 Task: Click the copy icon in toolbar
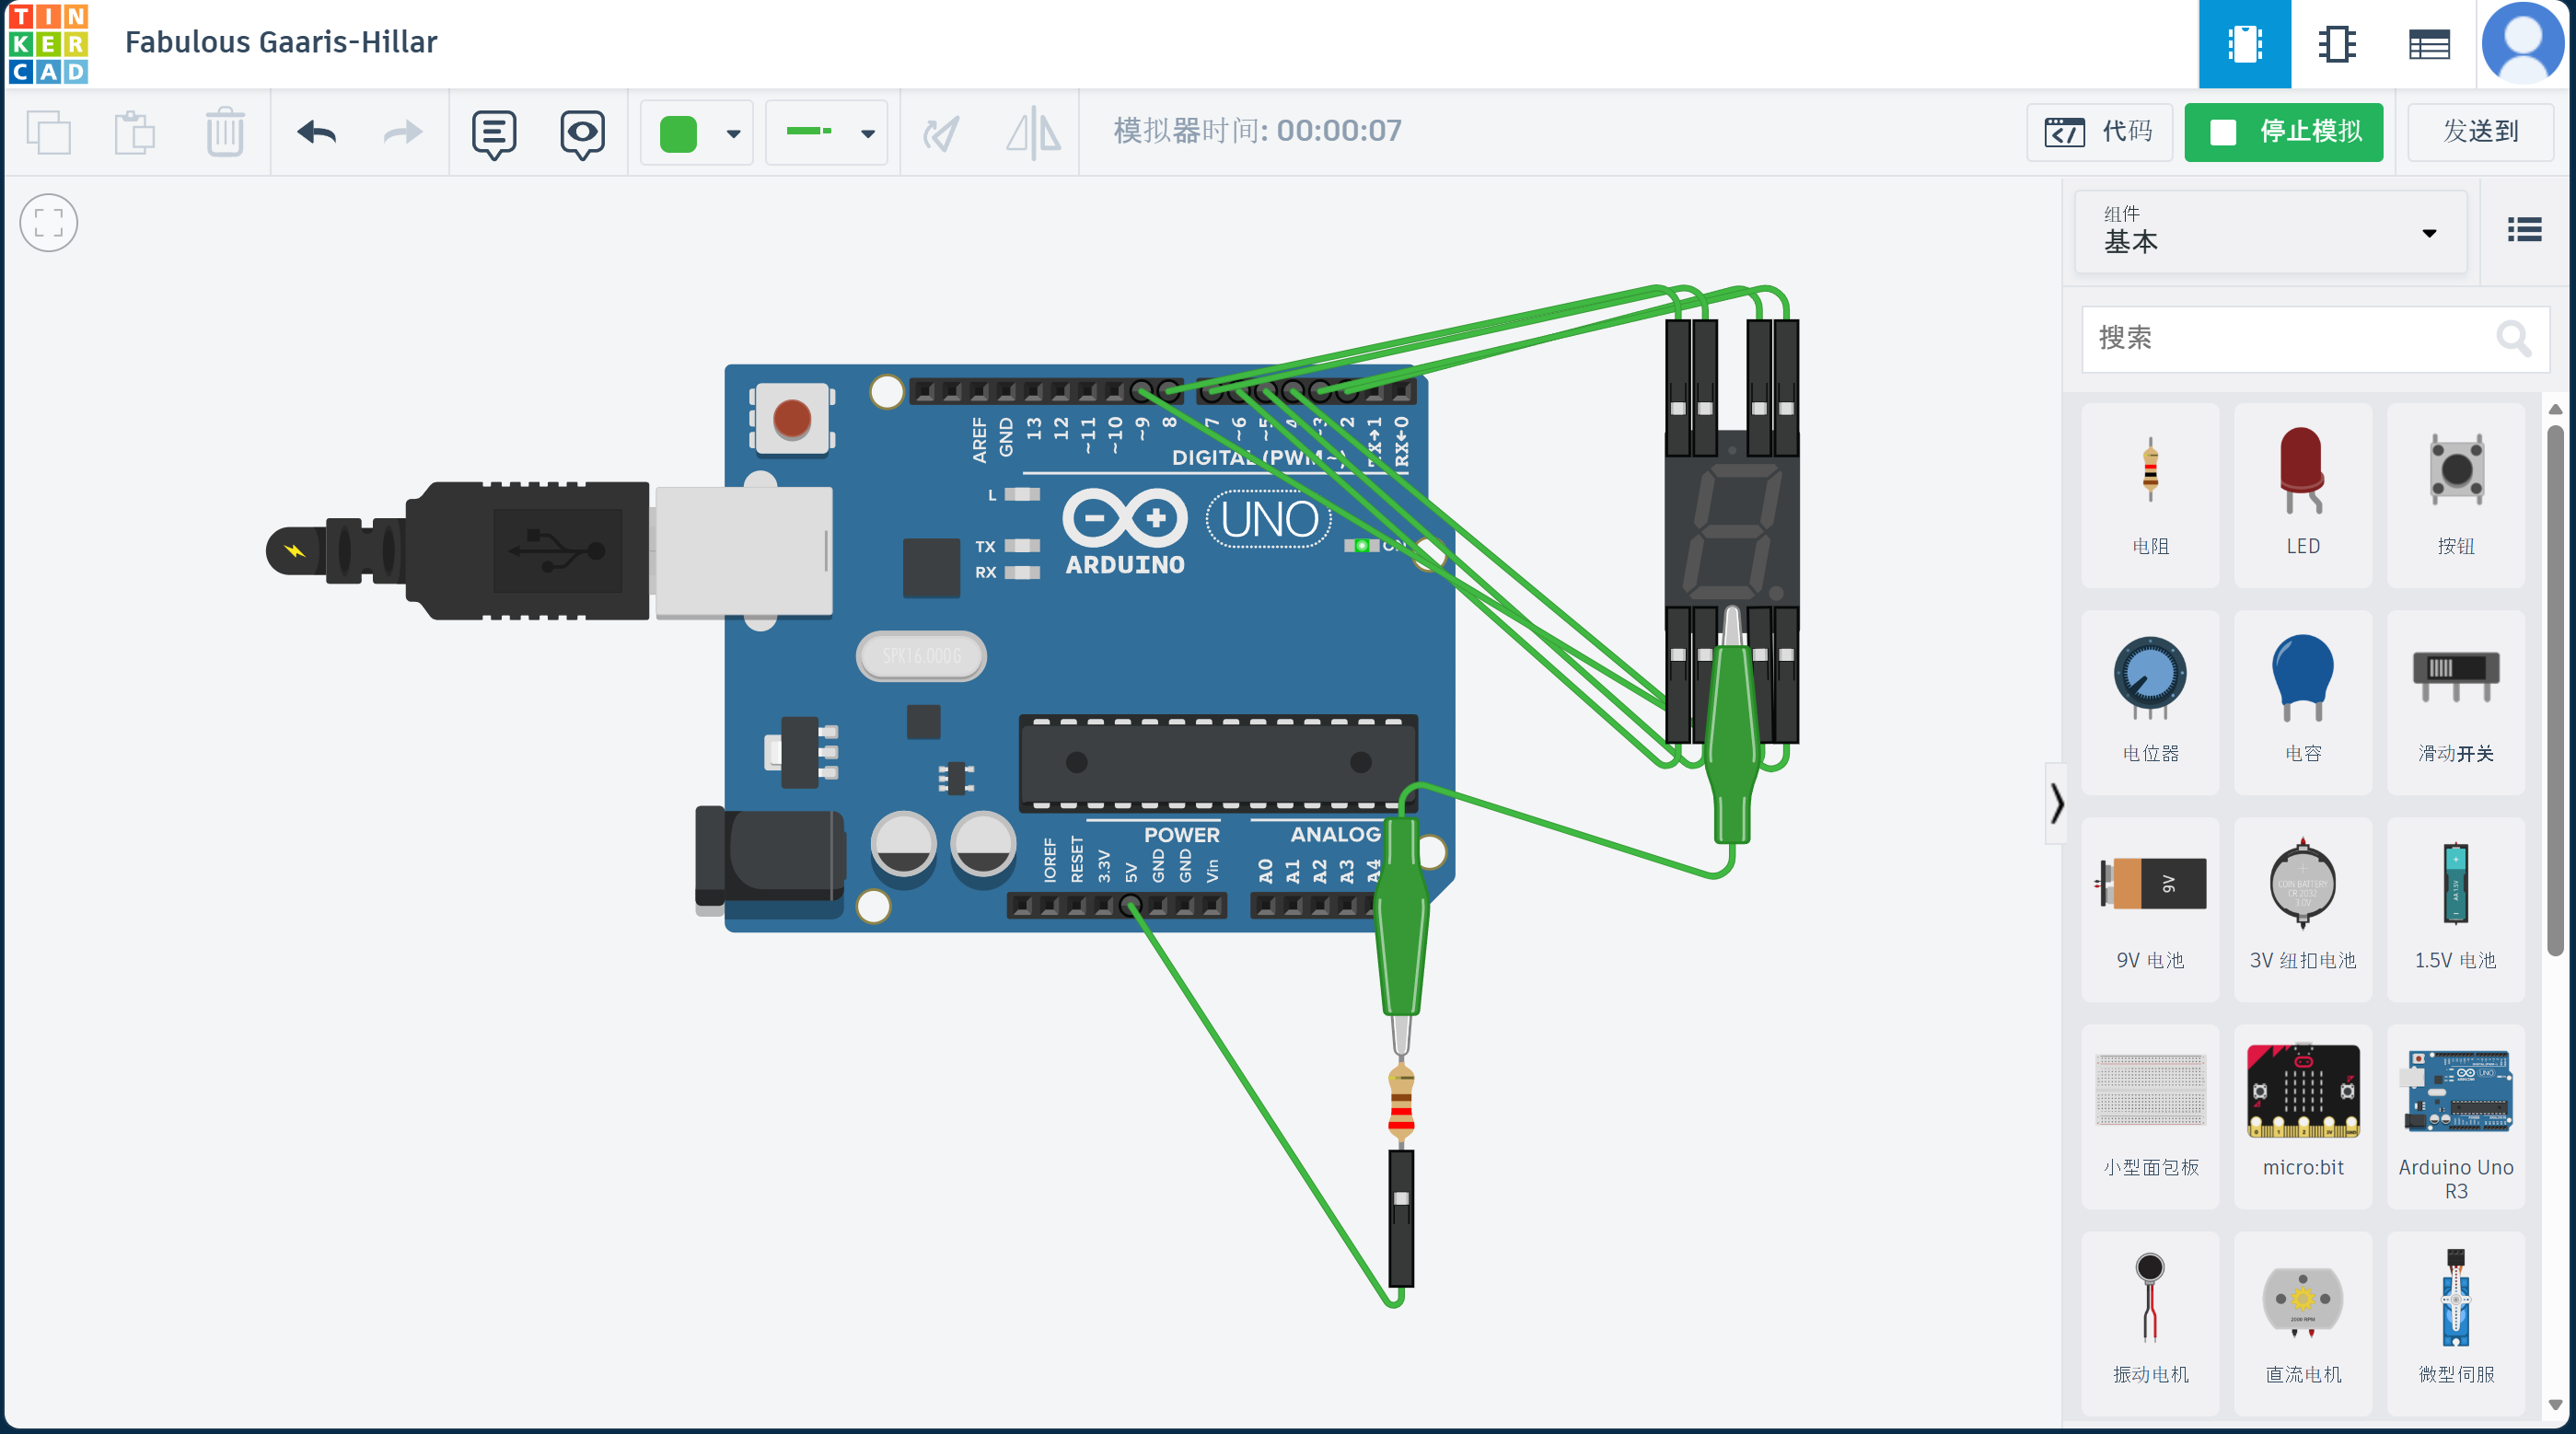[x=48, y=132]
